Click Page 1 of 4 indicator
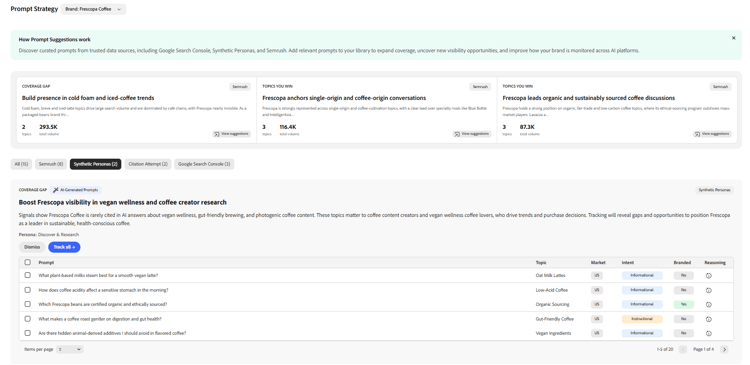The height and width of the screenshot is (365, 750). click(704, 350)
